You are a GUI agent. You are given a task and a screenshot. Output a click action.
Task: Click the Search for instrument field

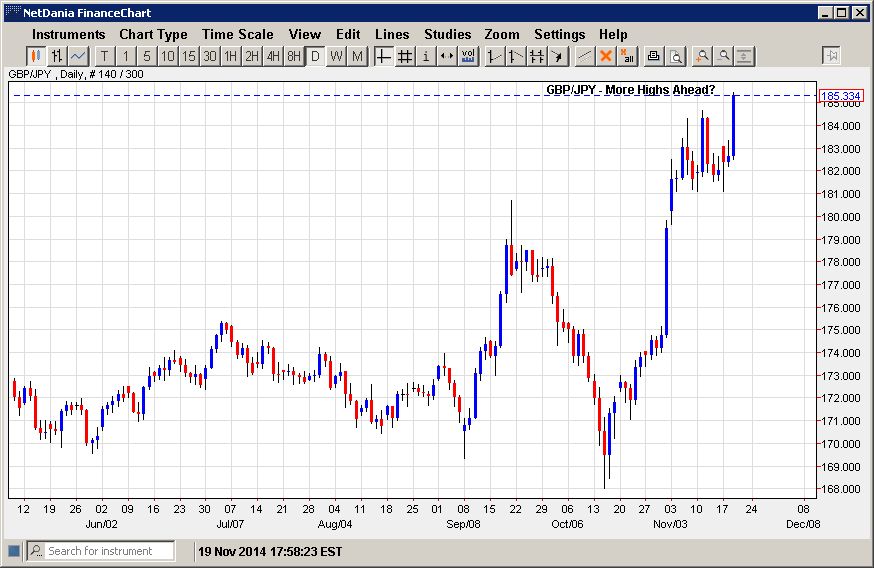(100, 551)
